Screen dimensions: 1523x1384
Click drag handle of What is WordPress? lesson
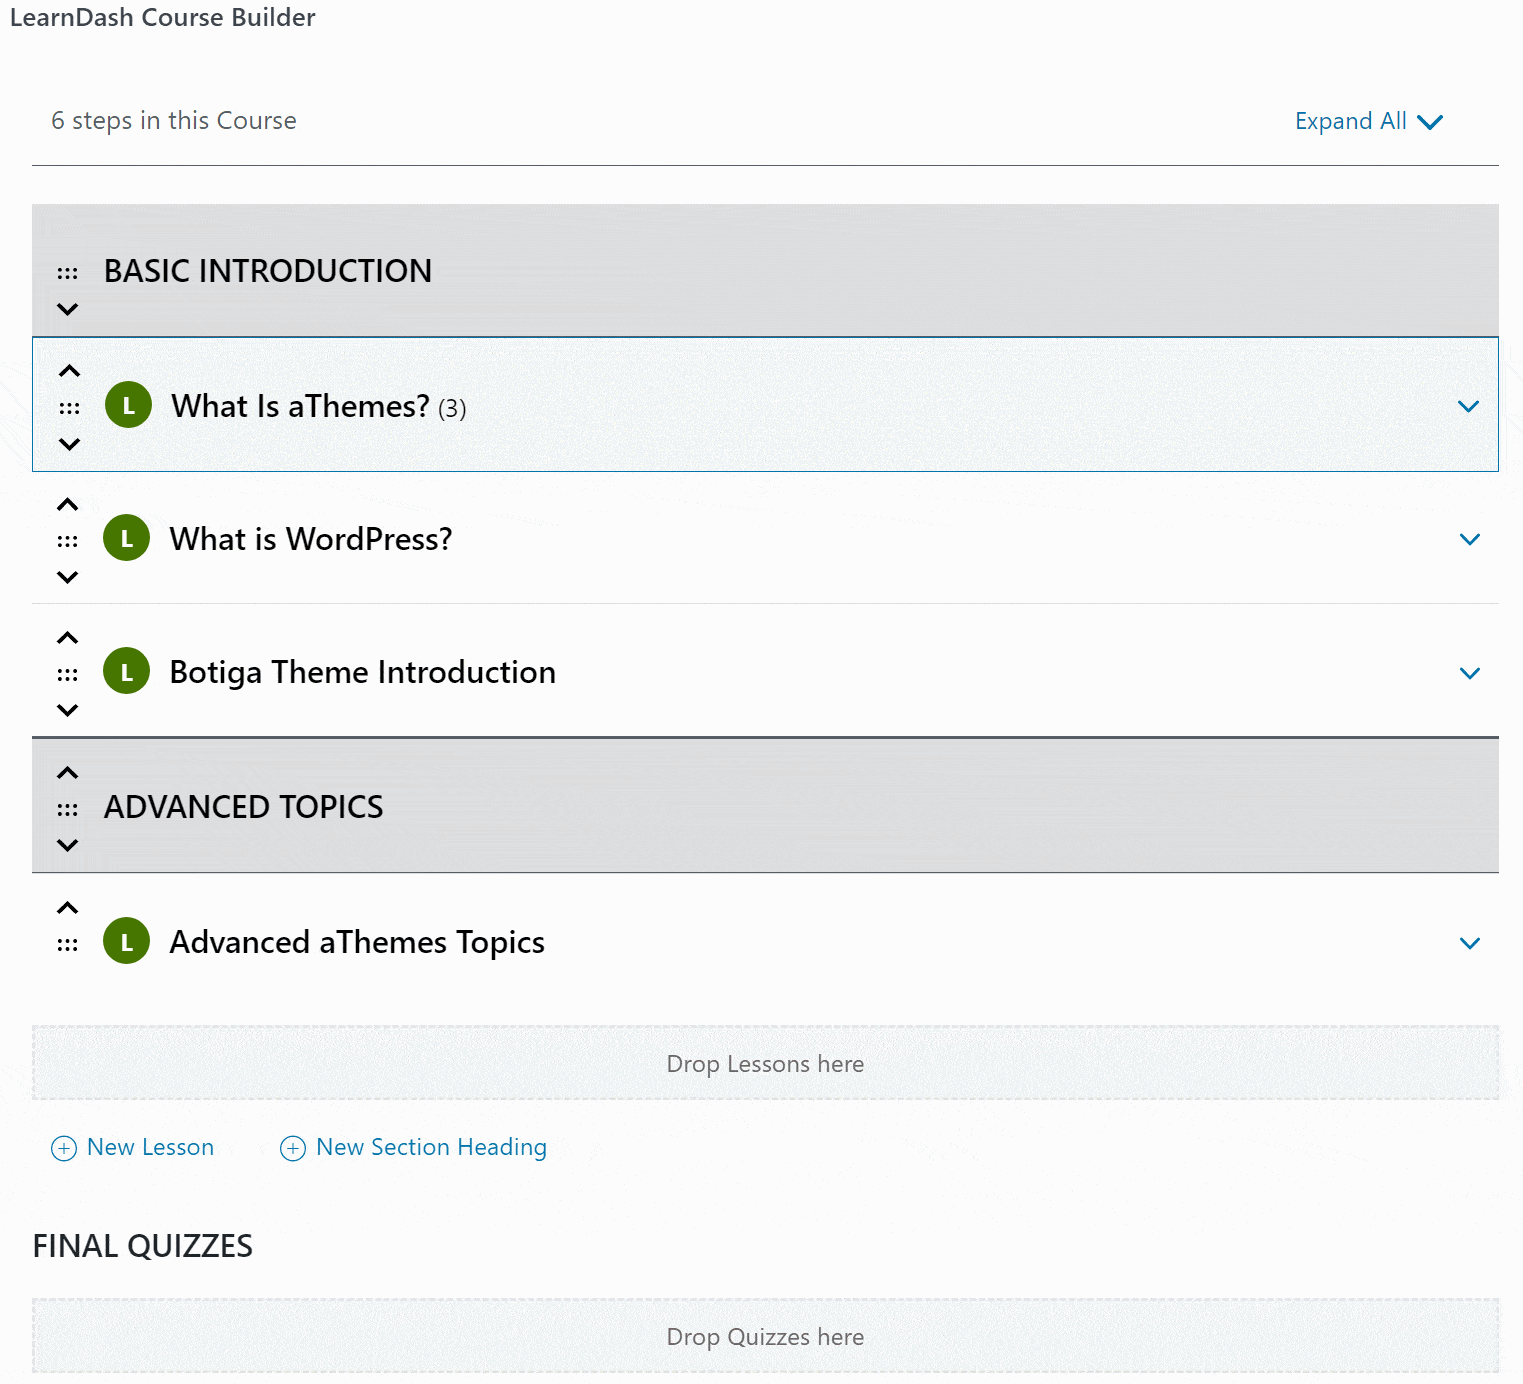(x=67, y=541)
